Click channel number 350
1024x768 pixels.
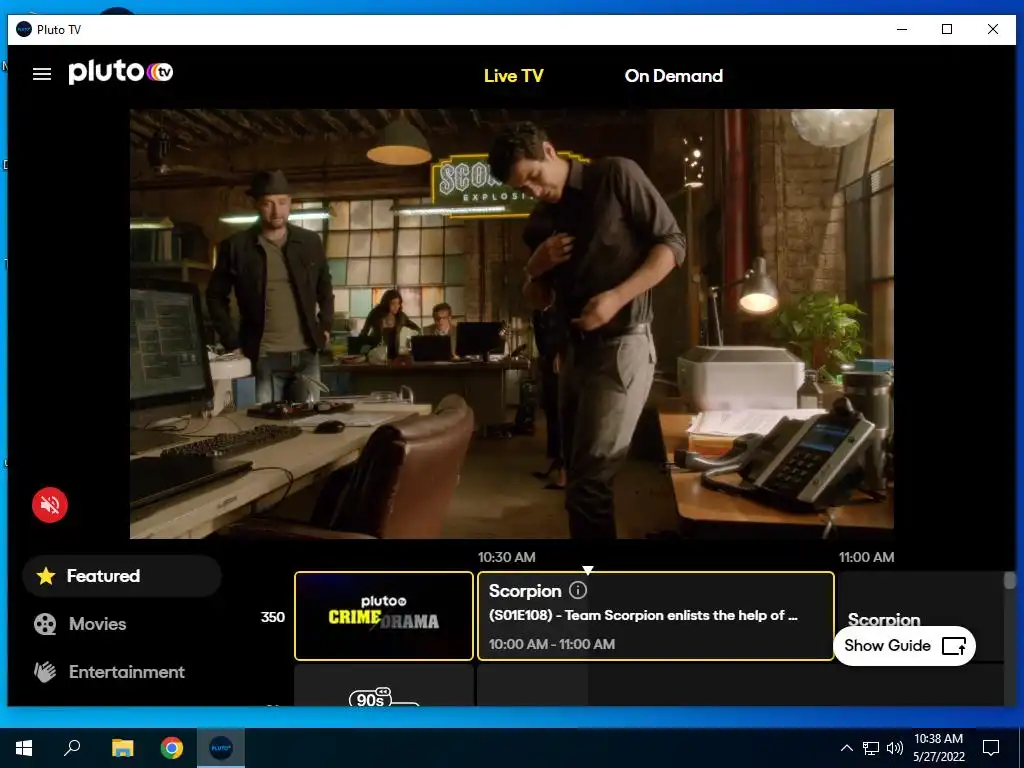[x=272, y=617]
